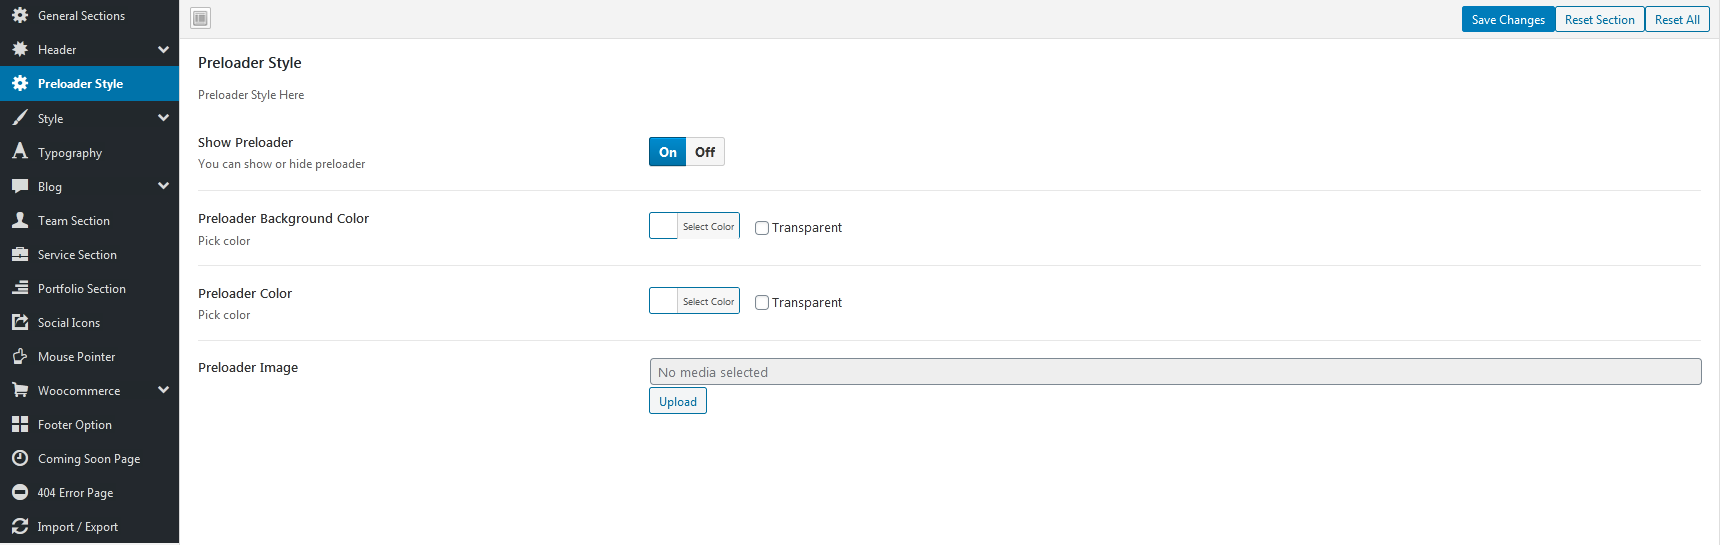The image size is (1720, 545).
Task: Select the Service Section briefcase icon
Action: [19, 254]
